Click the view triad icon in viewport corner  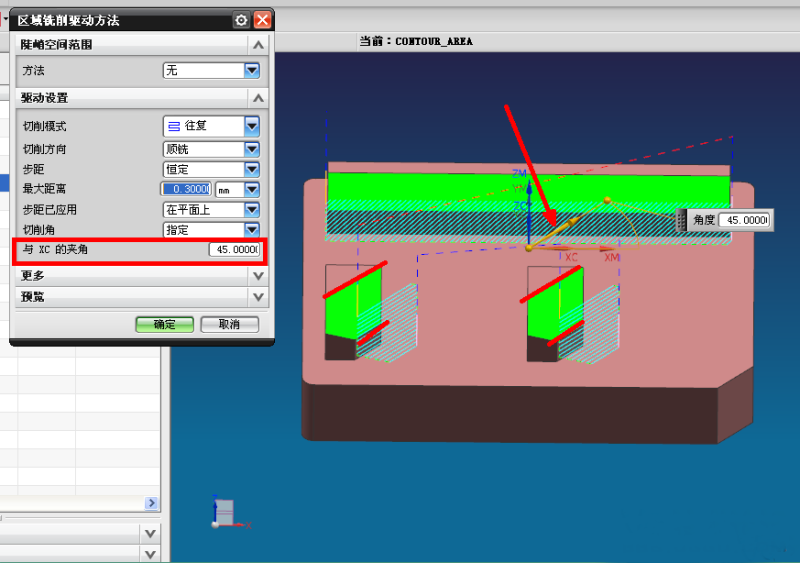pyautogui.click(x=226, y=512)
